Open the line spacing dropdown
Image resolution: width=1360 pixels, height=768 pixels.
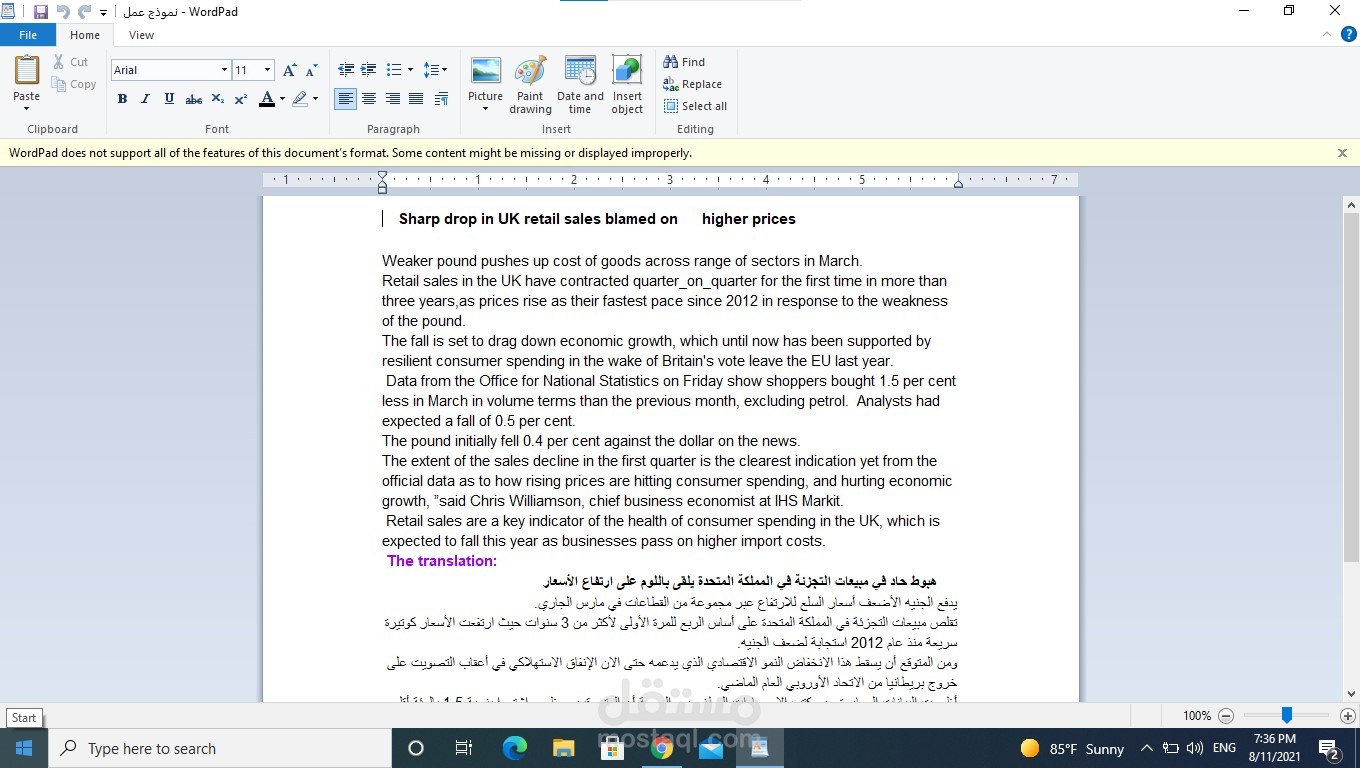coord(435,70)
